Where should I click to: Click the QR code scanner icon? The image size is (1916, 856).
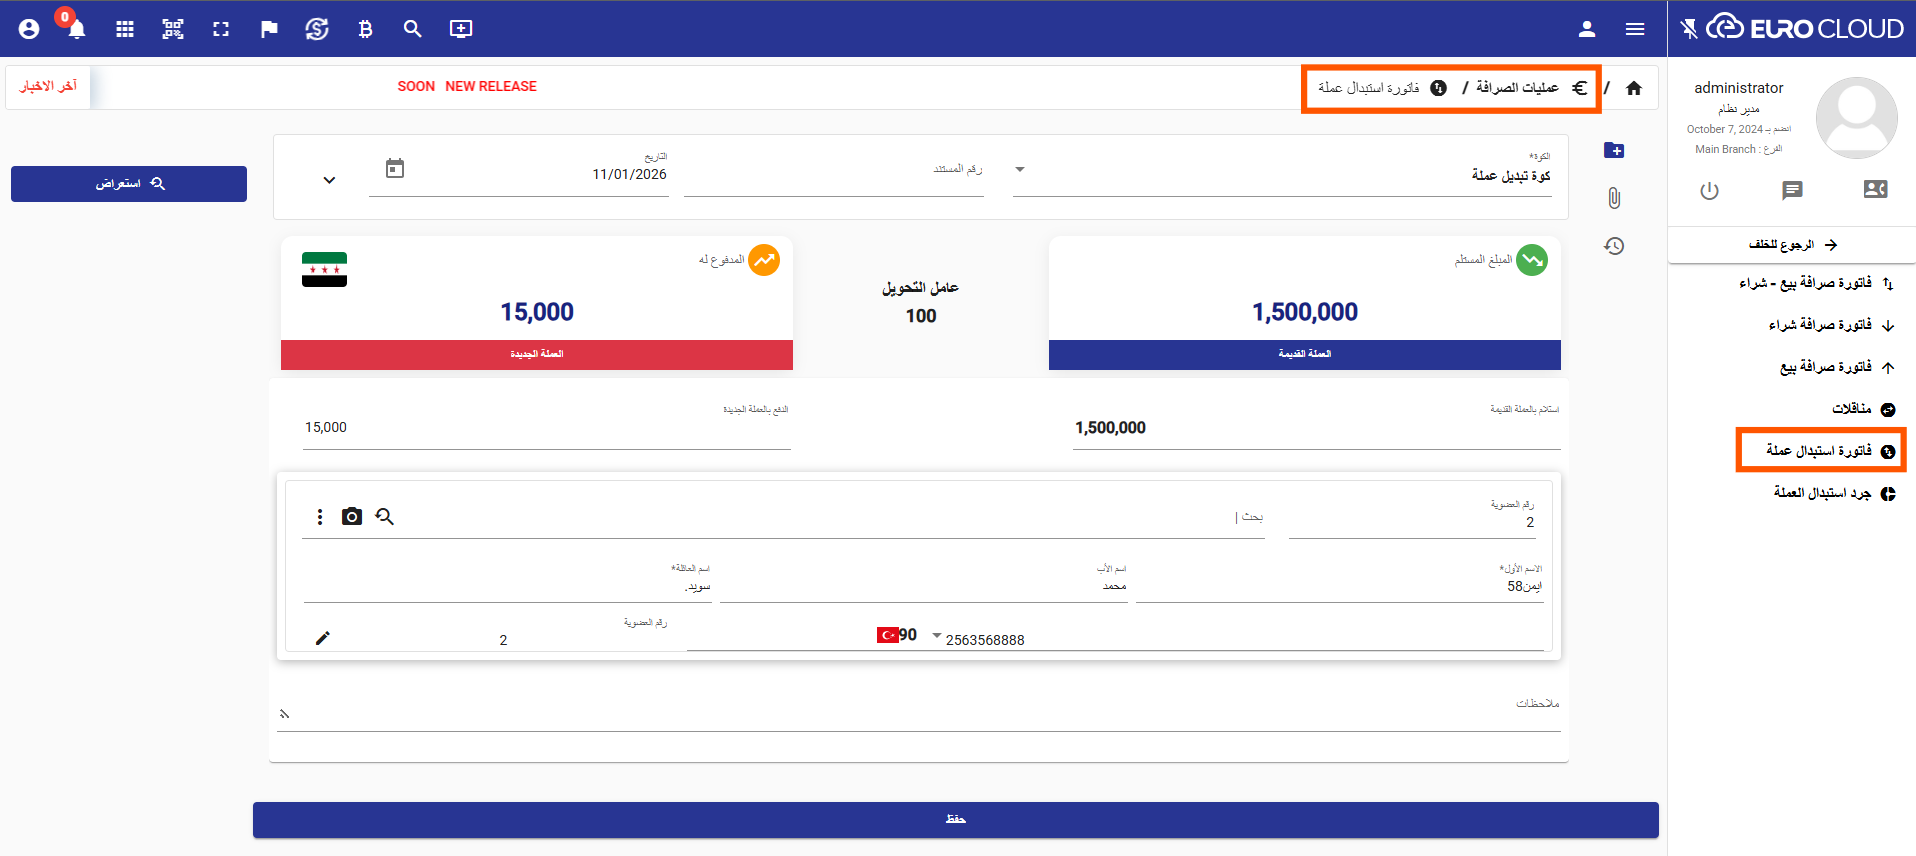click(173, 29)
